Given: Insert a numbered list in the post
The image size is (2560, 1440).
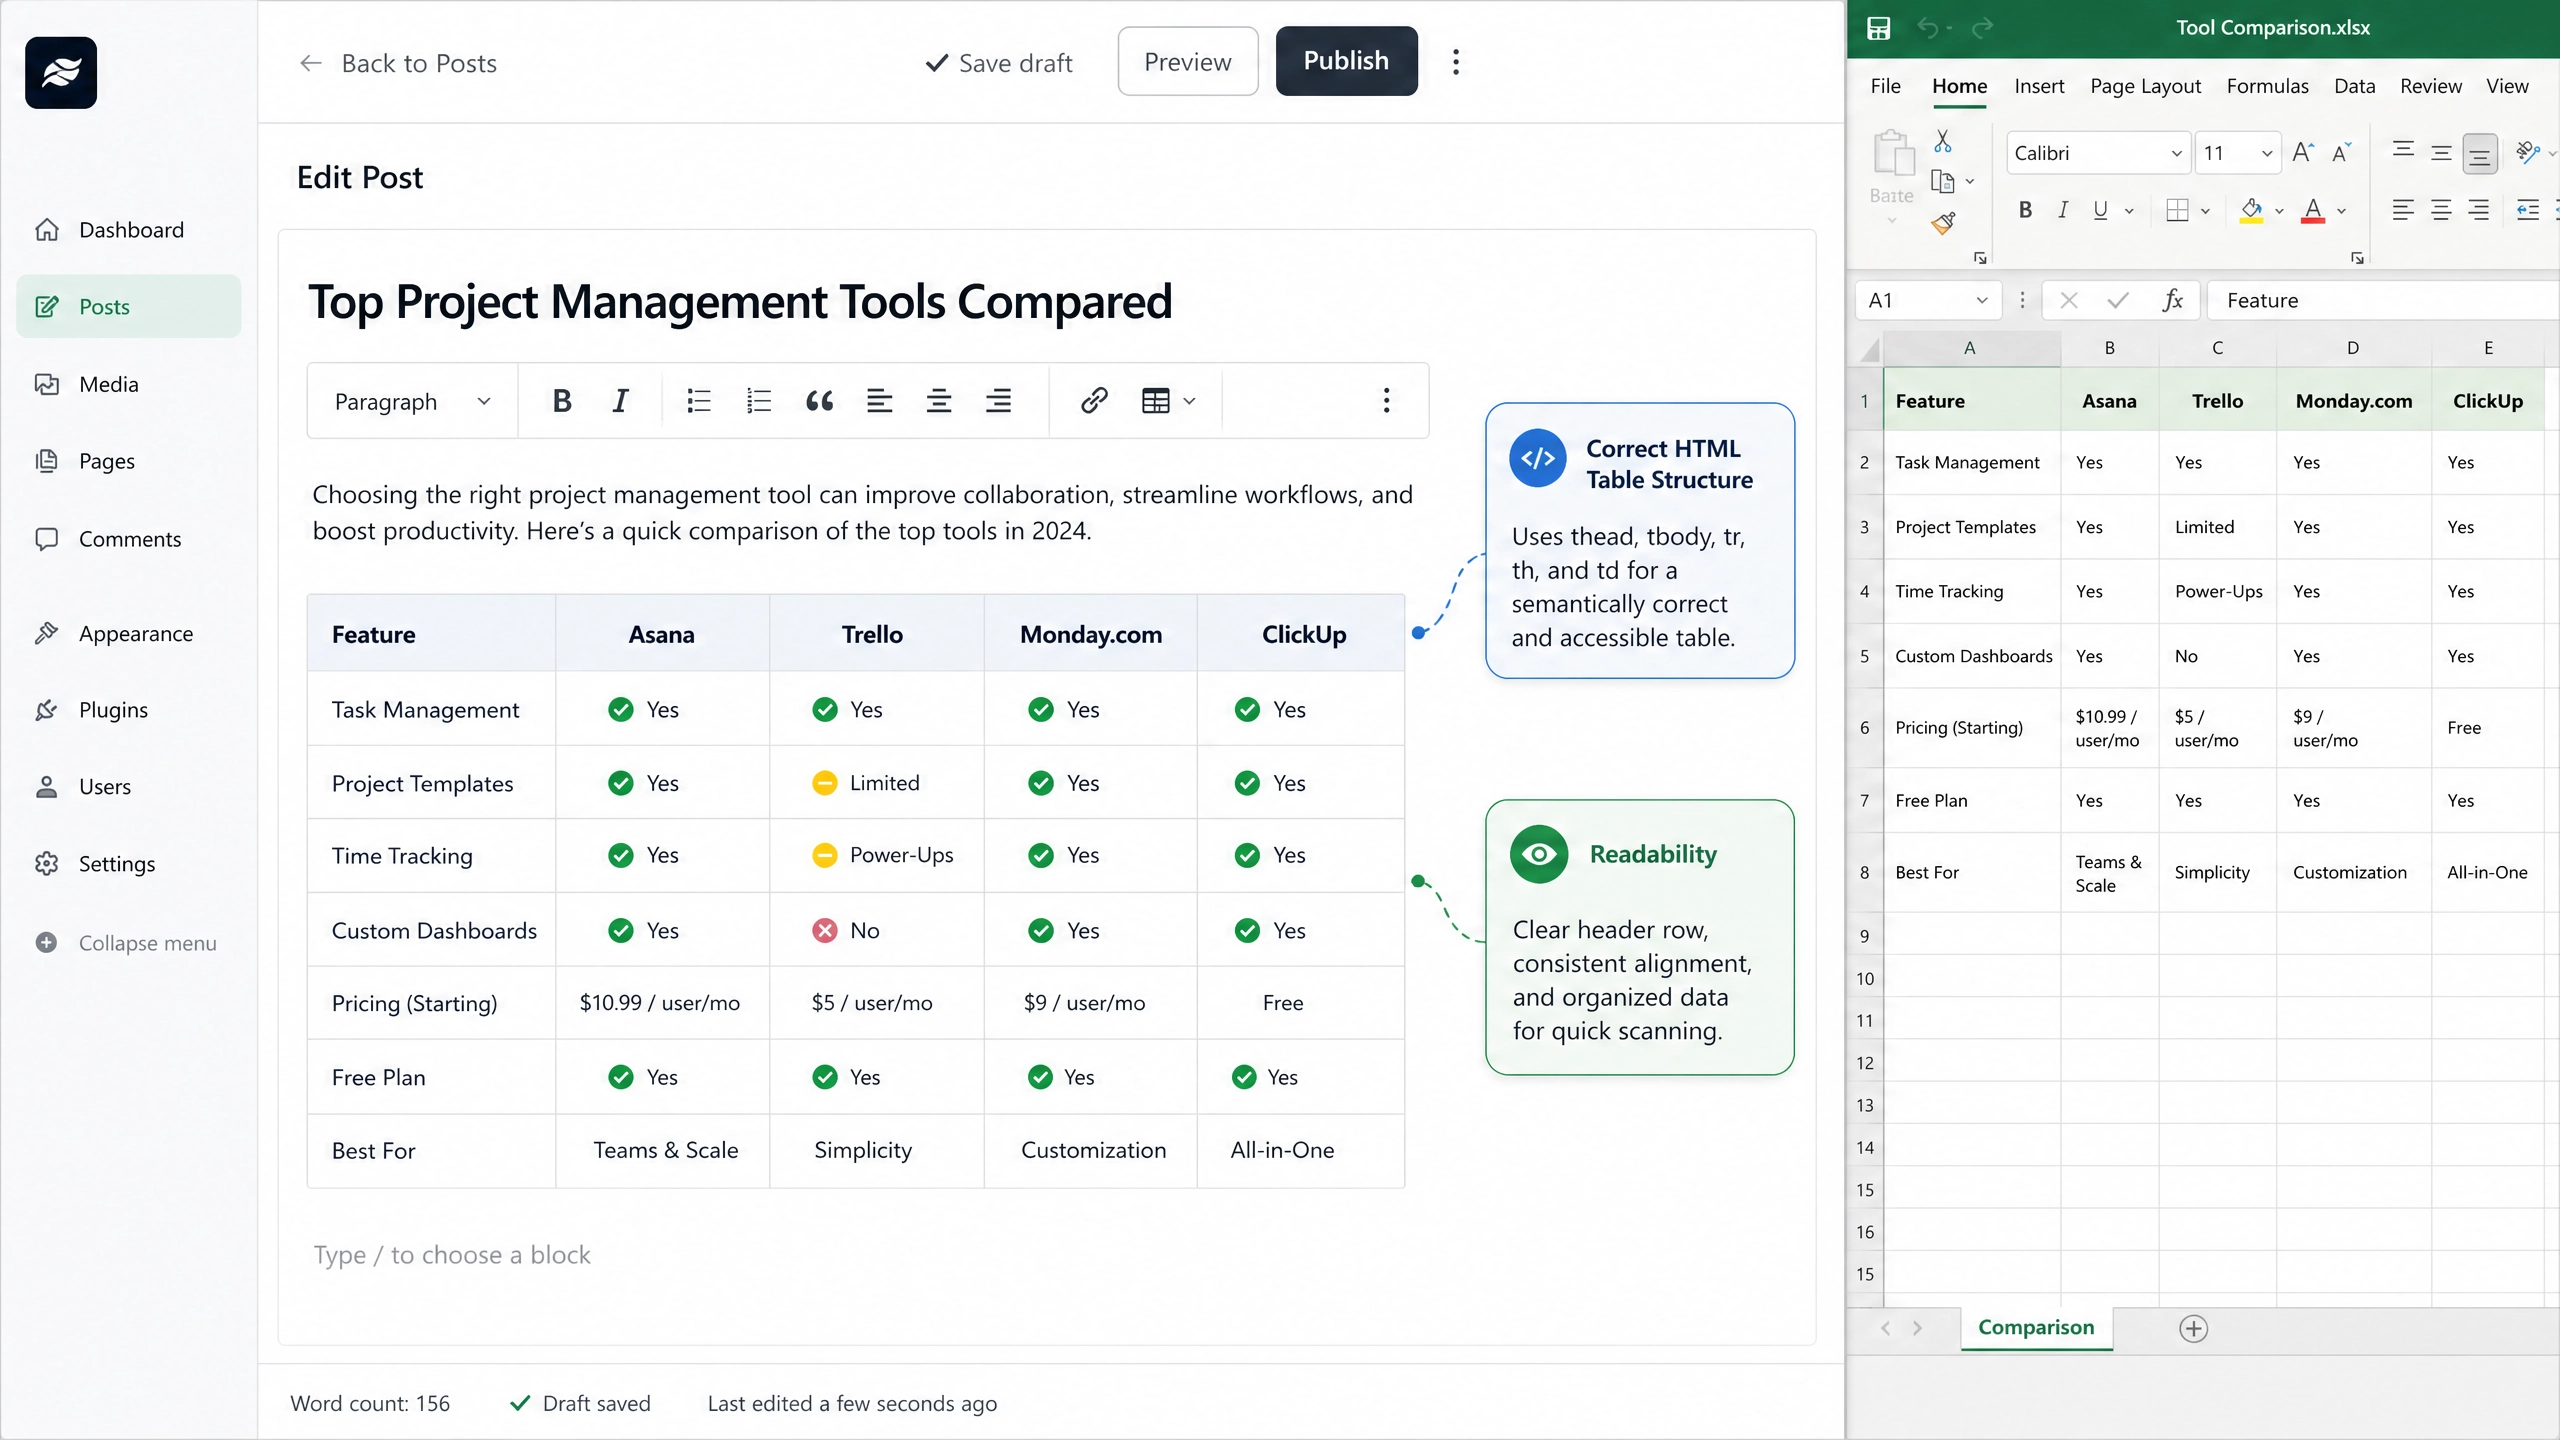Looking at the screenshot, I should [759, 401].
